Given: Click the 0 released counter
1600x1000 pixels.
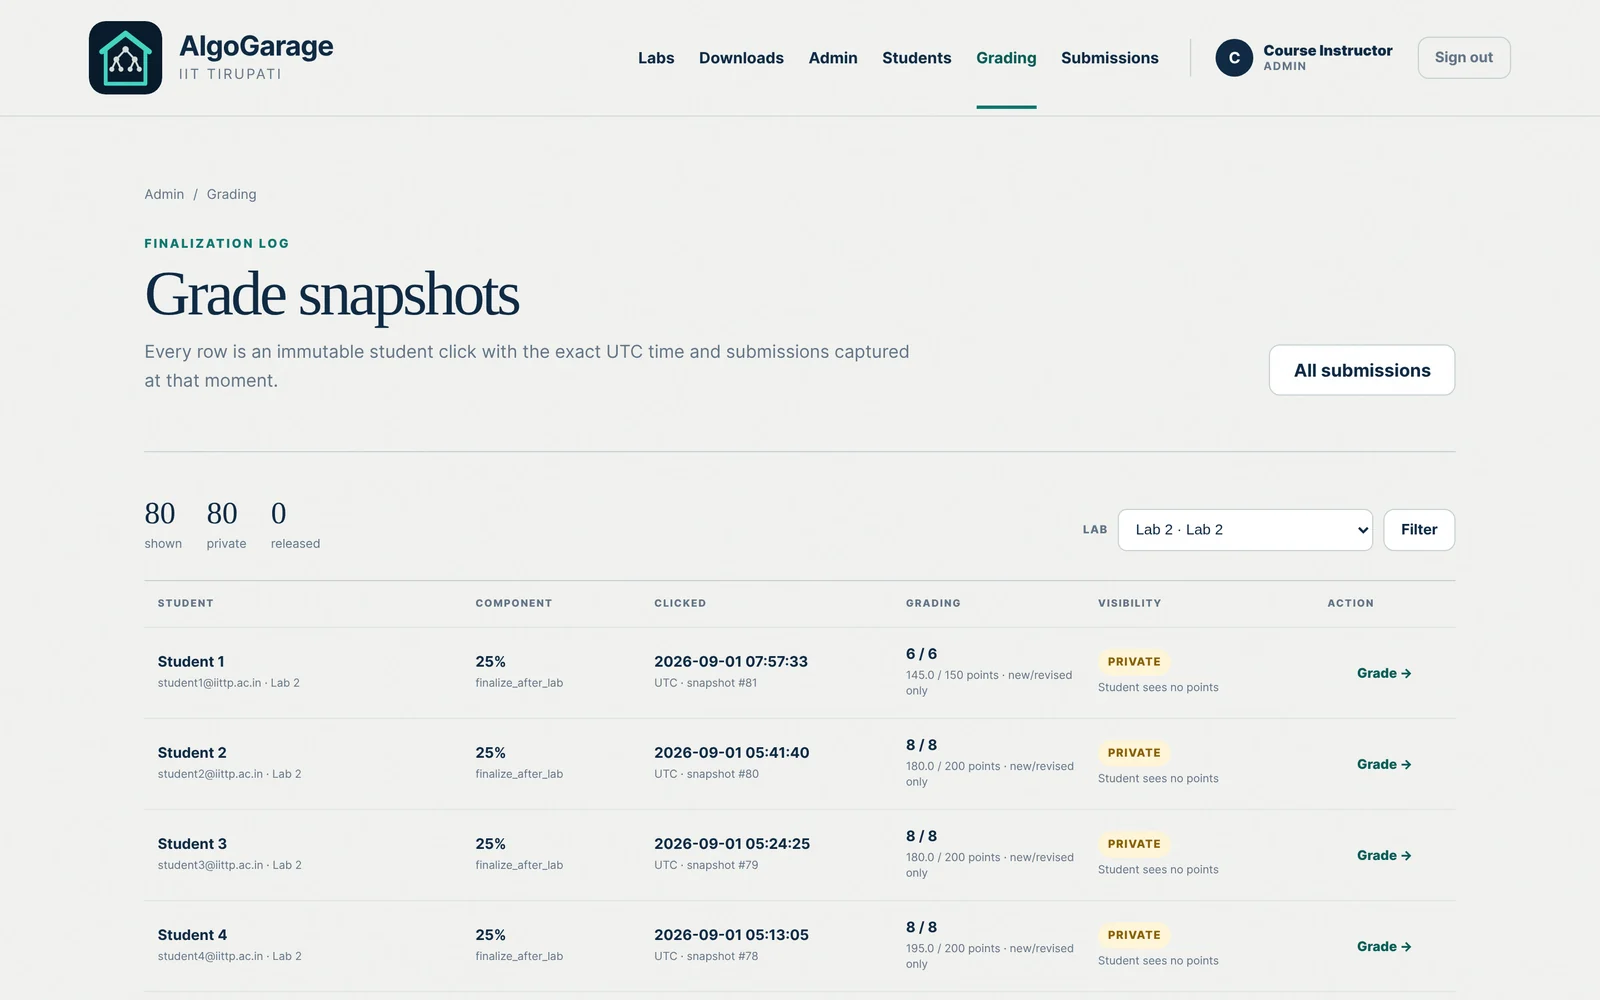Looking at the screenshot, I should [295, 524].
